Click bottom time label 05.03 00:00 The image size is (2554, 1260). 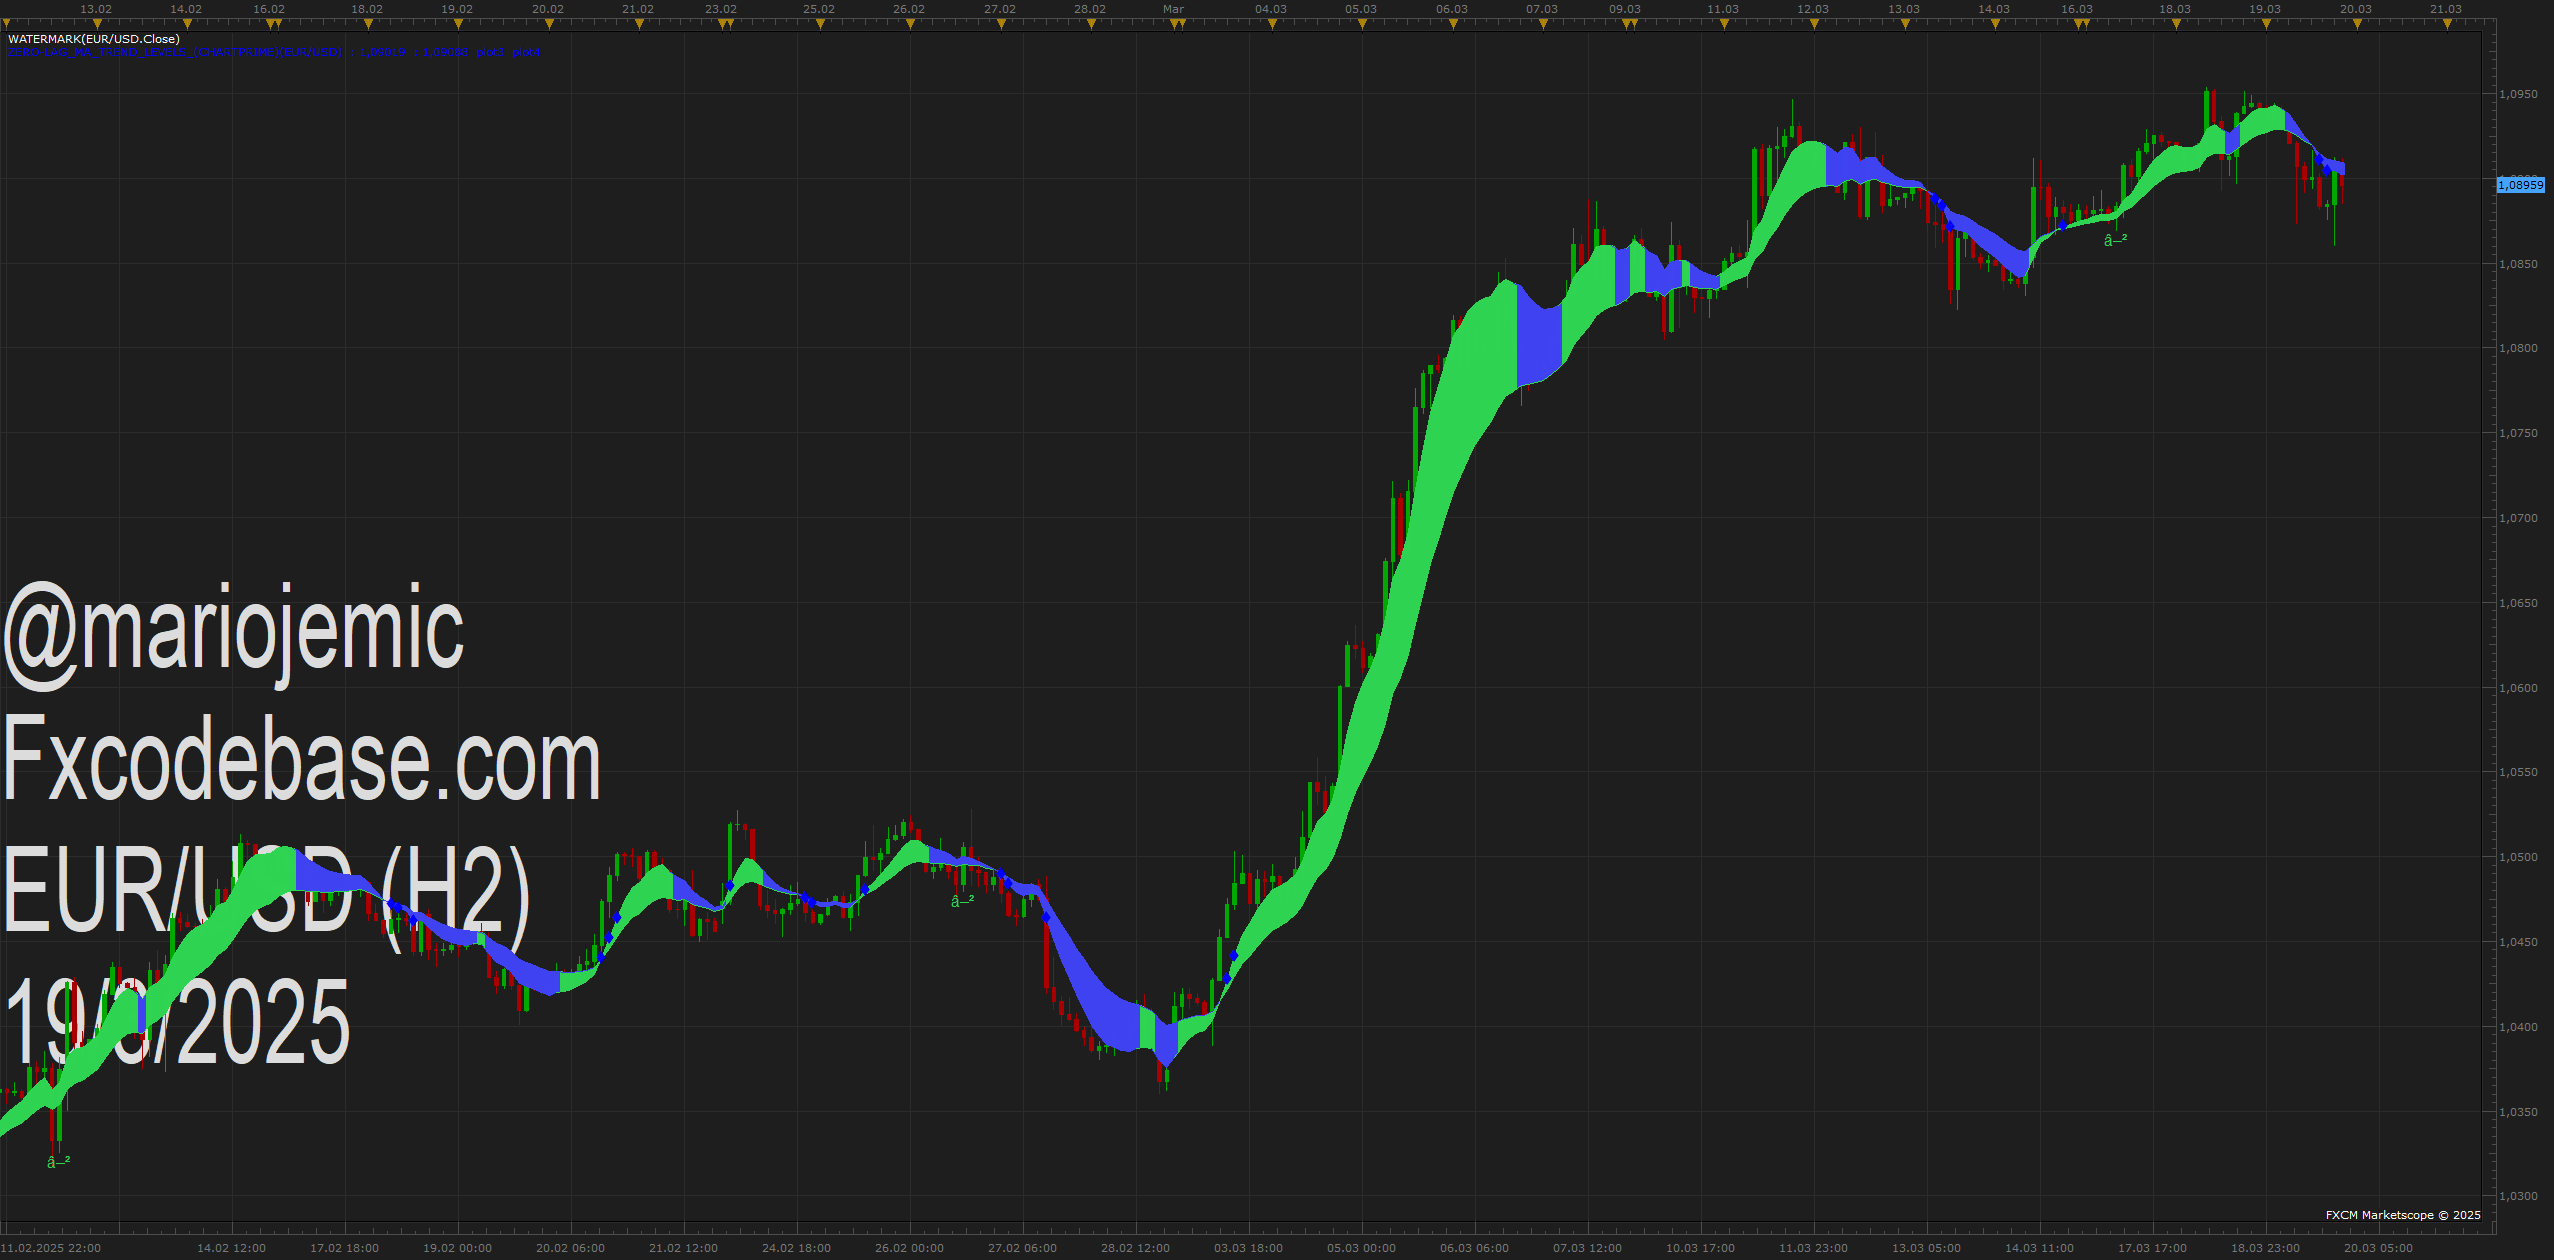click(x=1361, y=1248)
